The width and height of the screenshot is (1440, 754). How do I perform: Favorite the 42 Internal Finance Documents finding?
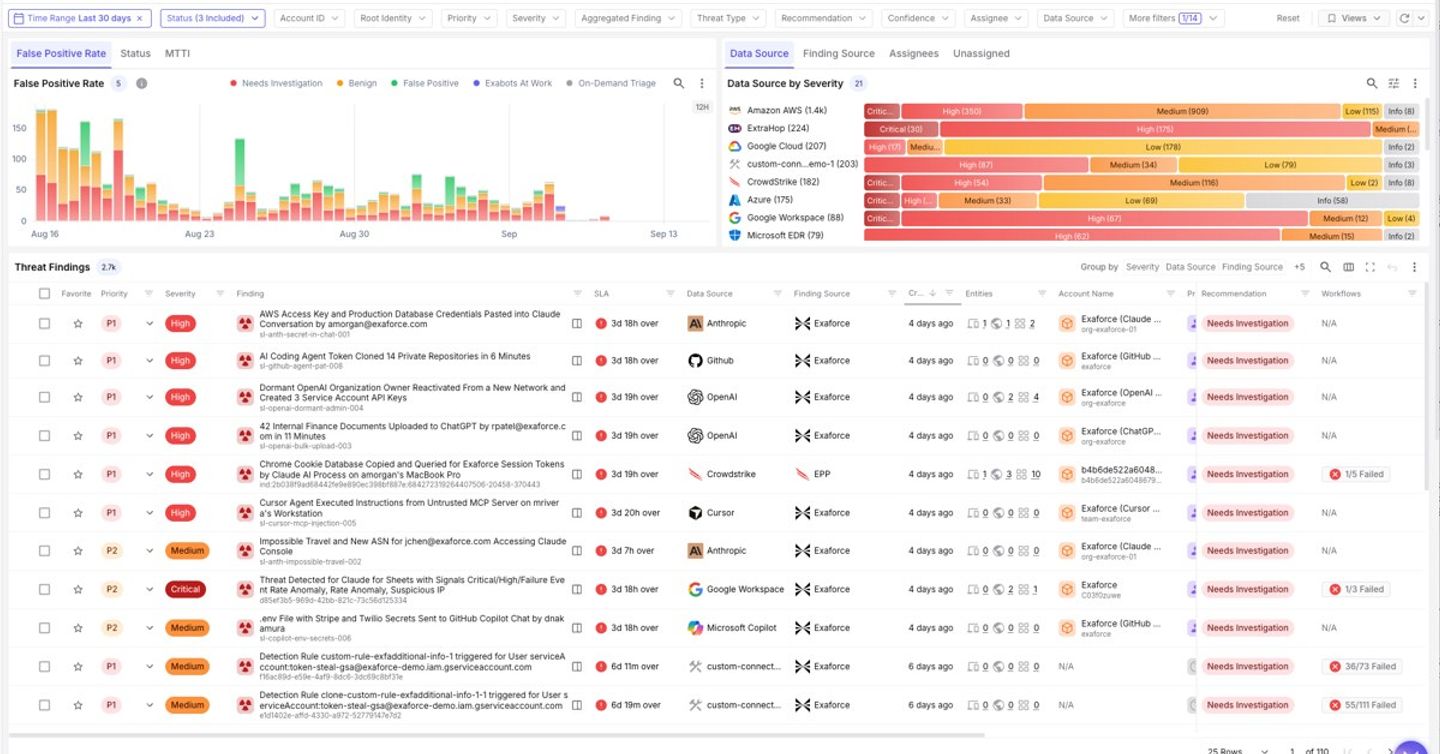pos(77,436)
